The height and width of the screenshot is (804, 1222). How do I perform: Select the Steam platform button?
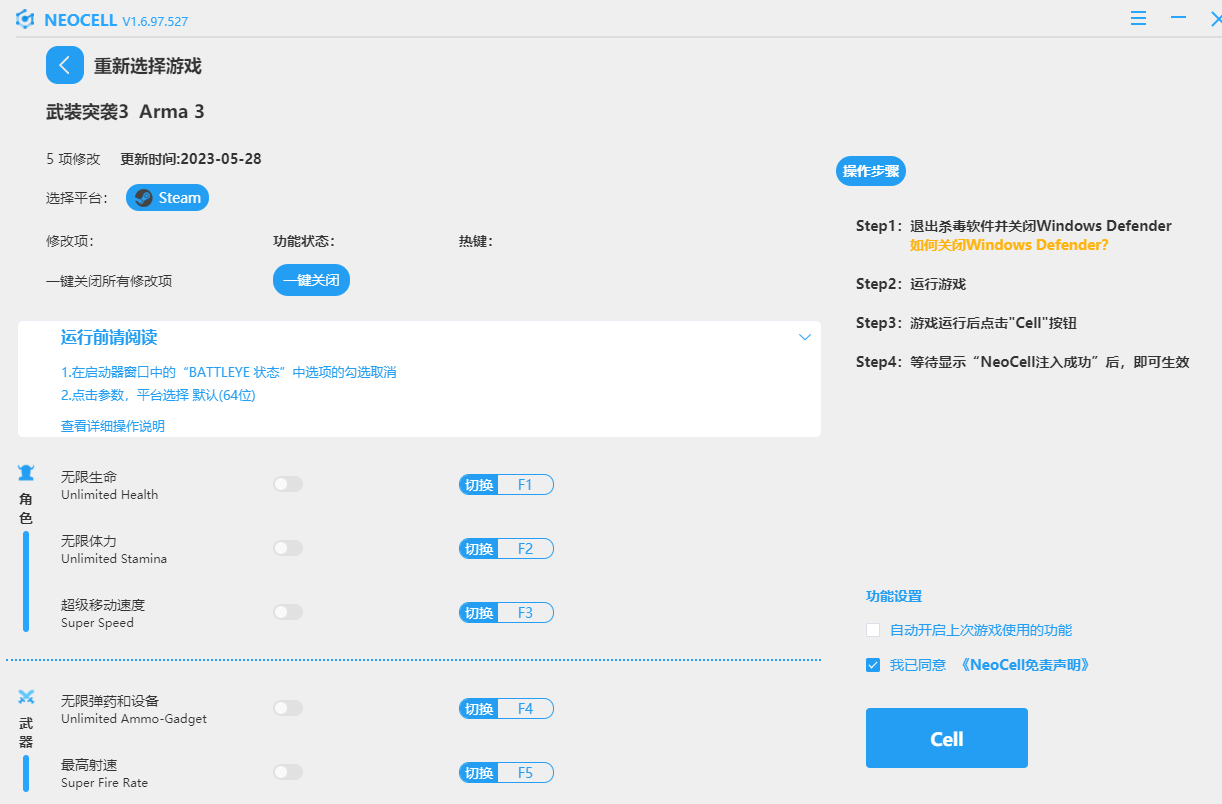point(167,198)
